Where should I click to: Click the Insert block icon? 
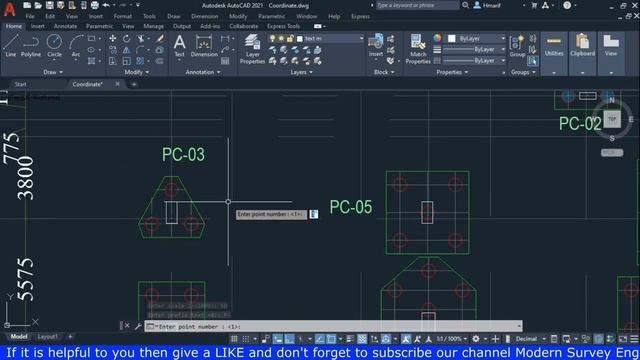[x=376, y=45]
